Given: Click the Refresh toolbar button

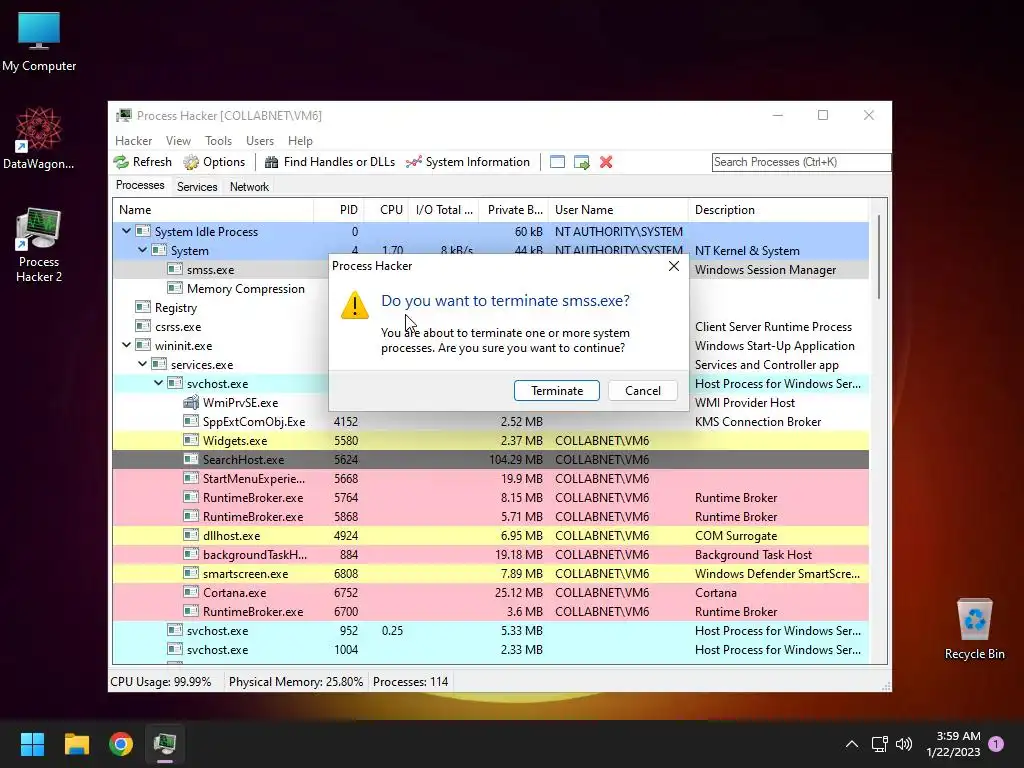Looking at the screenshot, I should click(142, 162).
